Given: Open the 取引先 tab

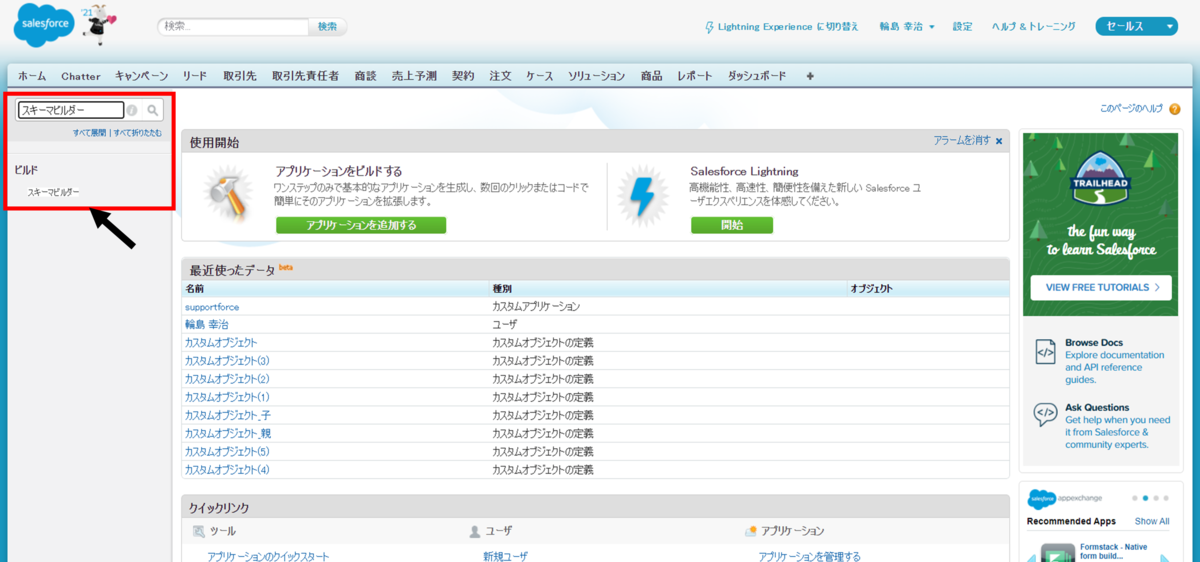Looking at the screenshot, I should [x=240, y=76].
